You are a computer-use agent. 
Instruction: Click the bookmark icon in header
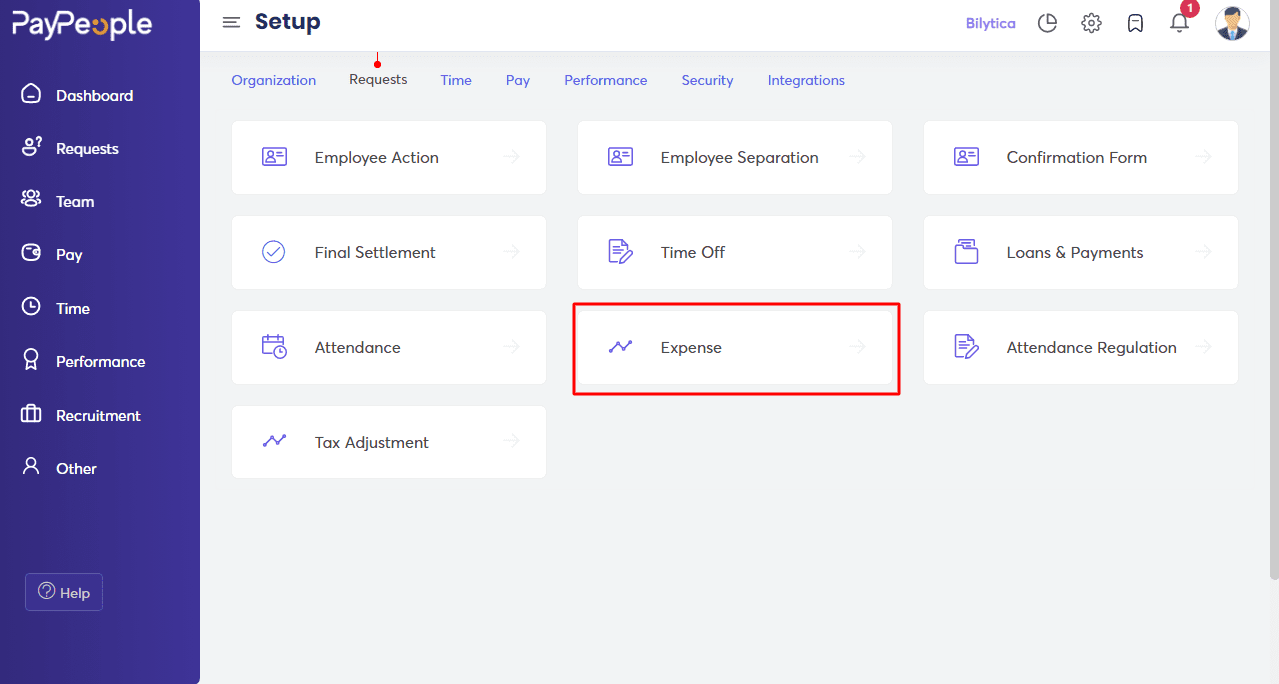point(1135,23)
